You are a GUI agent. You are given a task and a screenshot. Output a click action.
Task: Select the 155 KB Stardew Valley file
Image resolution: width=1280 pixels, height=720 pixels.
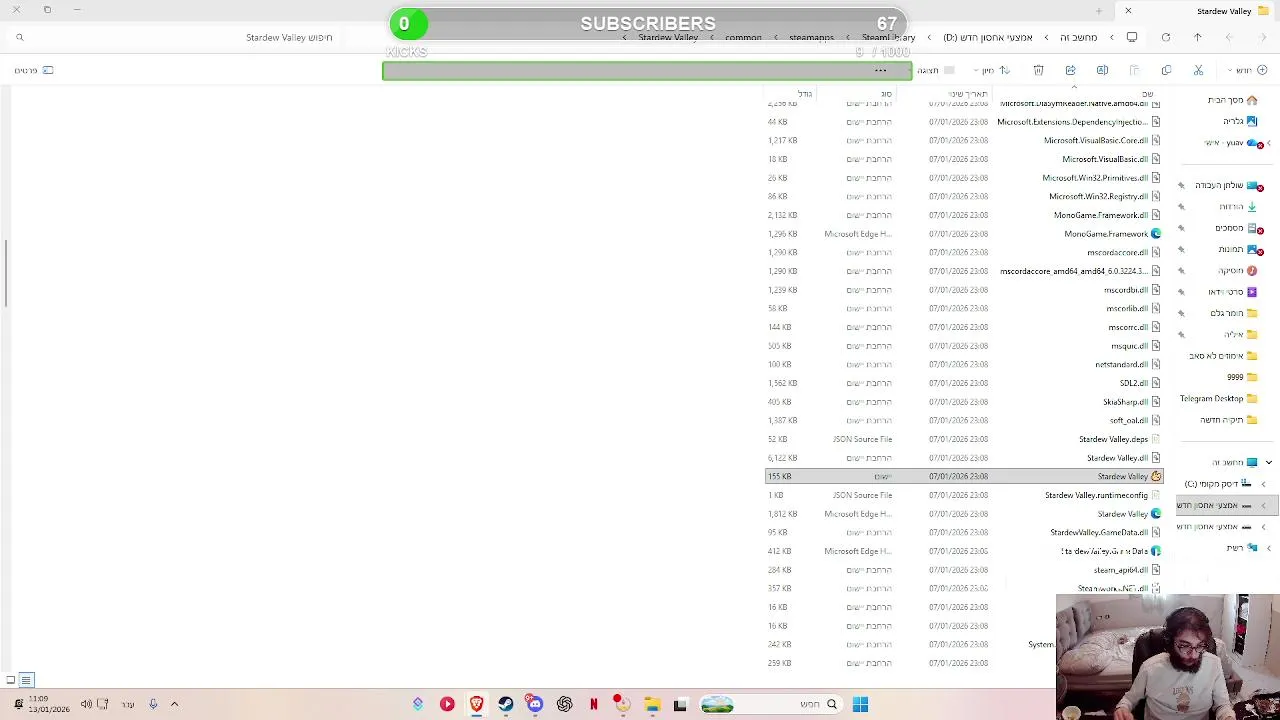pos(964,477)
